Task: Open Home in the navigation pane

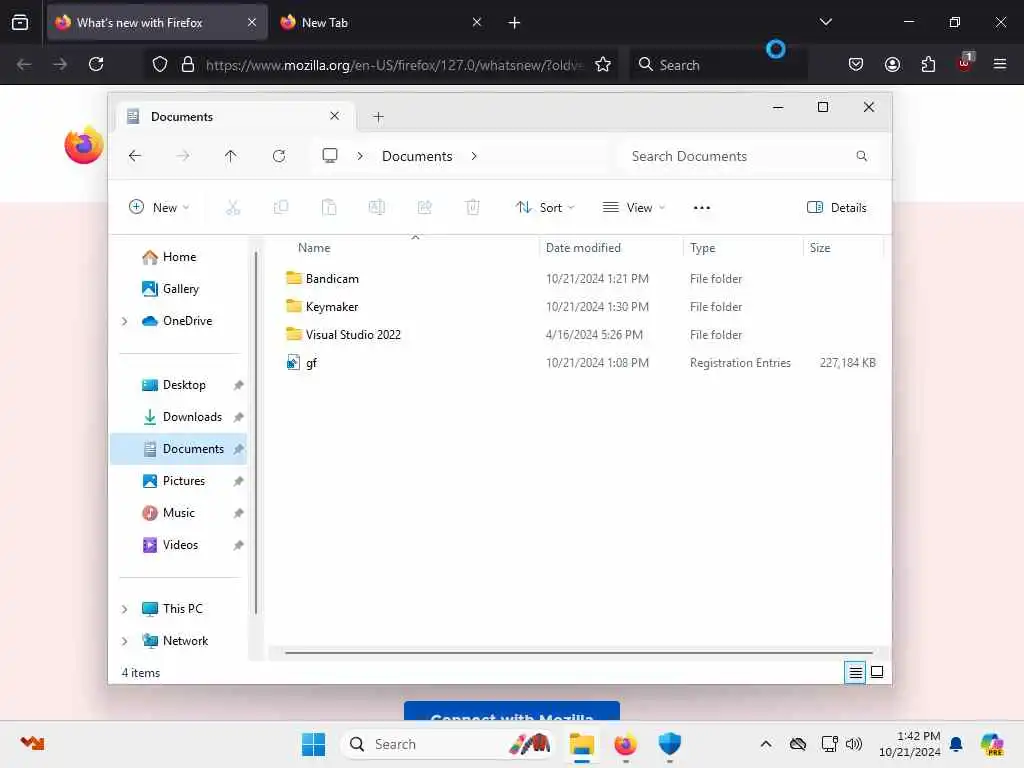Action: point(179,257)
